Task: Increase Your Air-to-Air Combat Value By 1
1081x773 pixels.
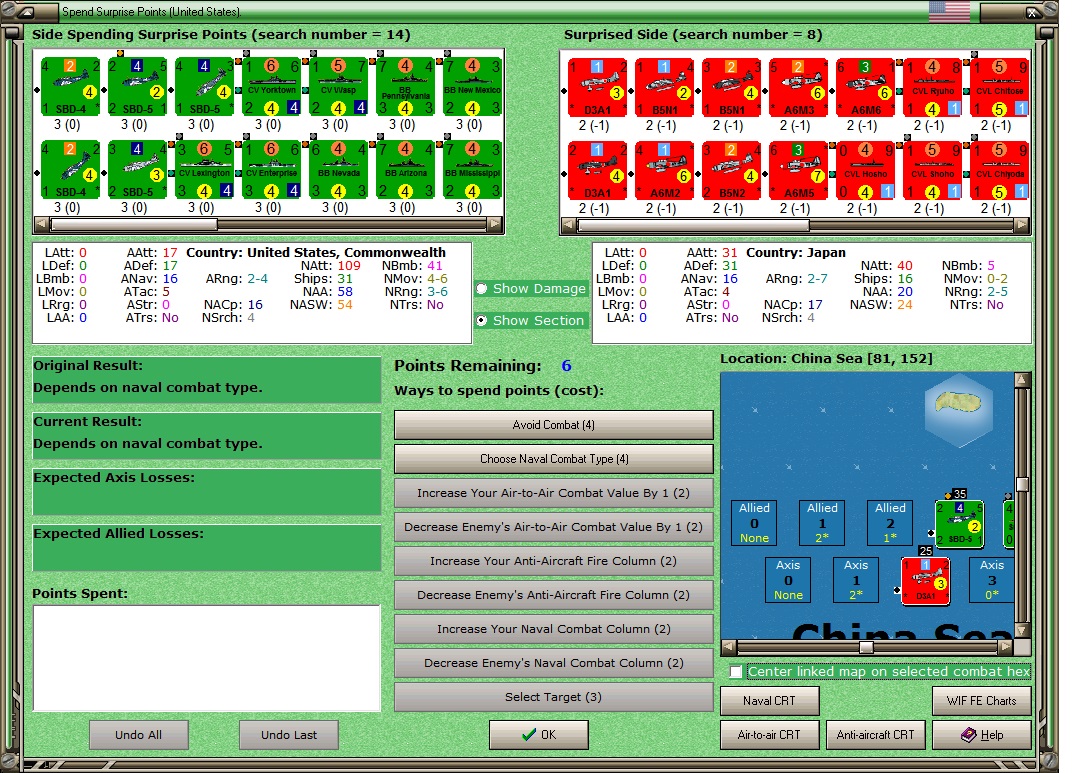Action: point(554,493)
